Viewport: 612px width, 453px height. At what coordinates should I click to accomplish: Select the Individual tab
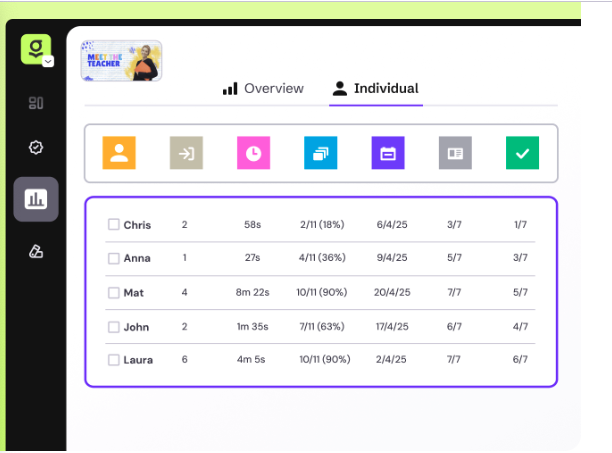pyautogui.click(x=375, y=89)
